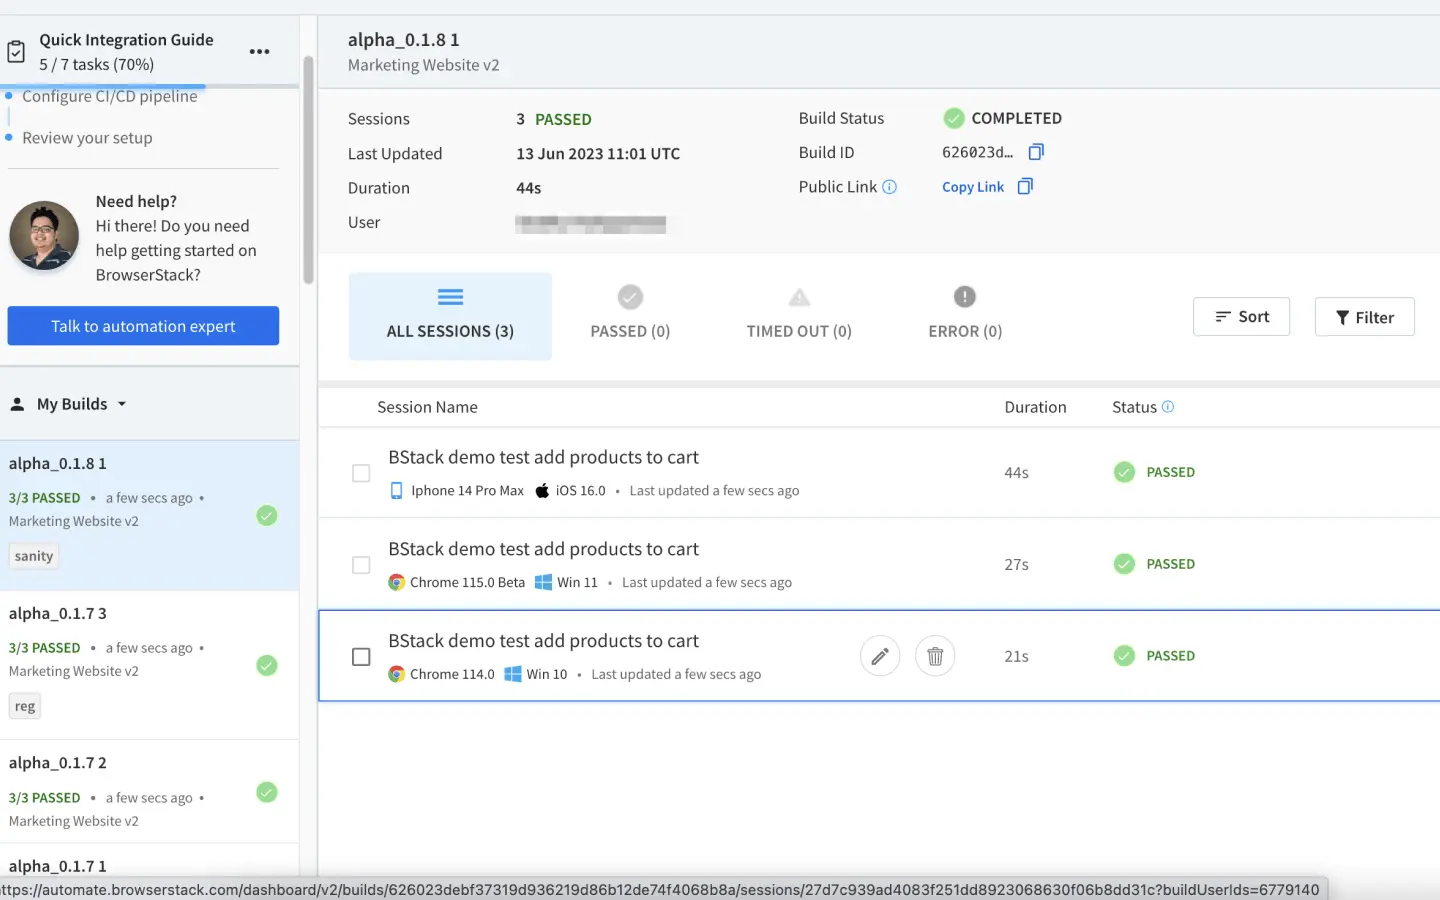Select the Chrome 115.0 Beta session checkbox
1440x900 pixels.
click(361, 565)
